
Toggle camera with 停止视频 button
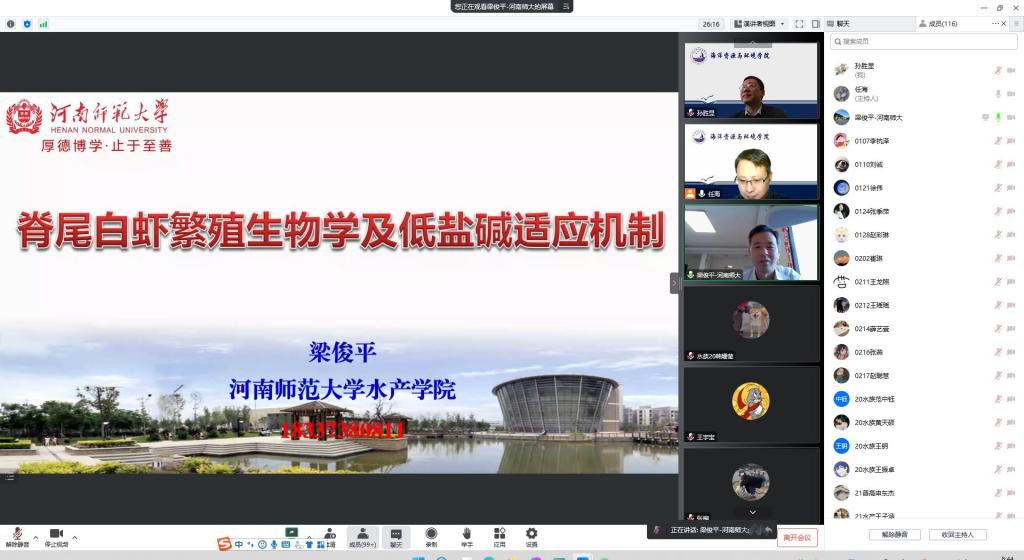pos(56,536)
